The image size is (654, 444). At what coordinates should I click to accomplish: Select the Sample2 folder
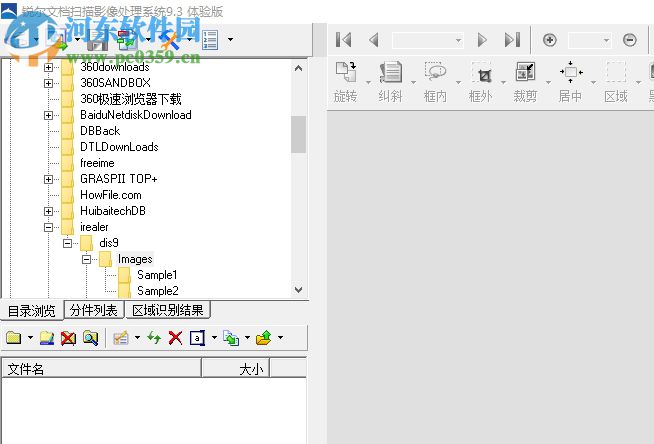158,291
